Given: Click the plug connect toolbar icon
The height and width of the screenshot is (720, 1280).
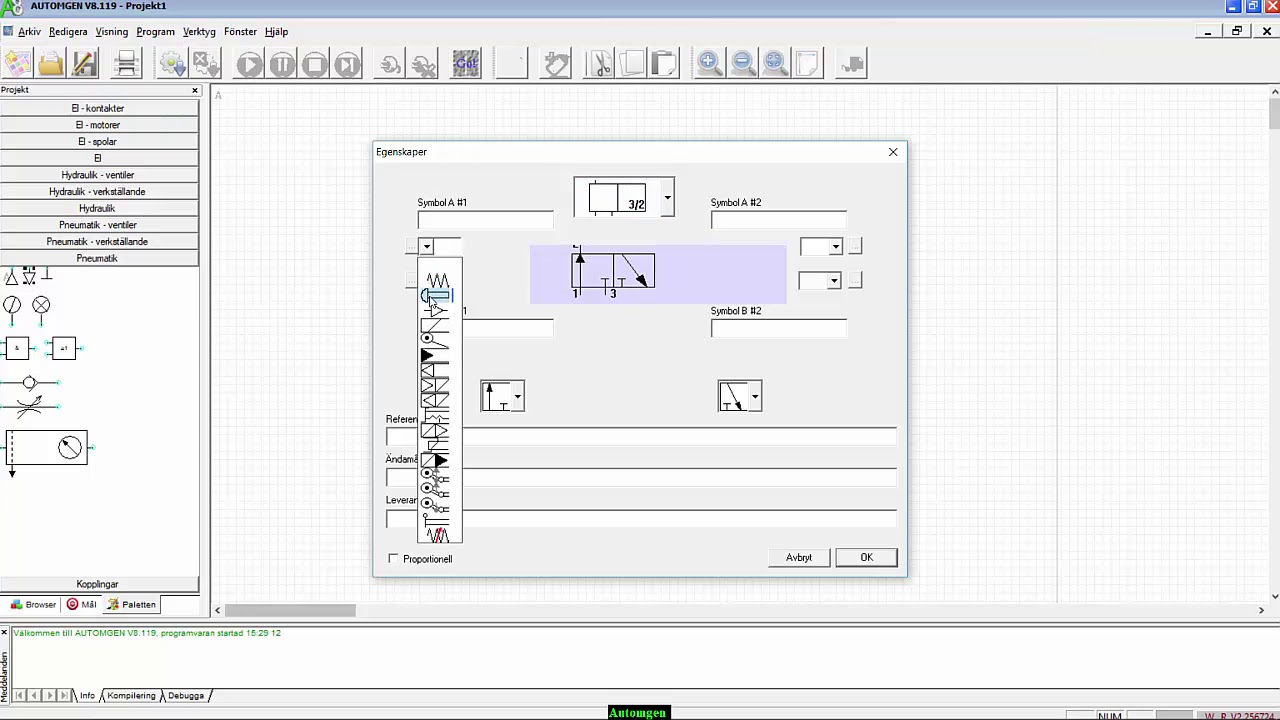Looking at the screenshot, I should (x=391, y=64).
